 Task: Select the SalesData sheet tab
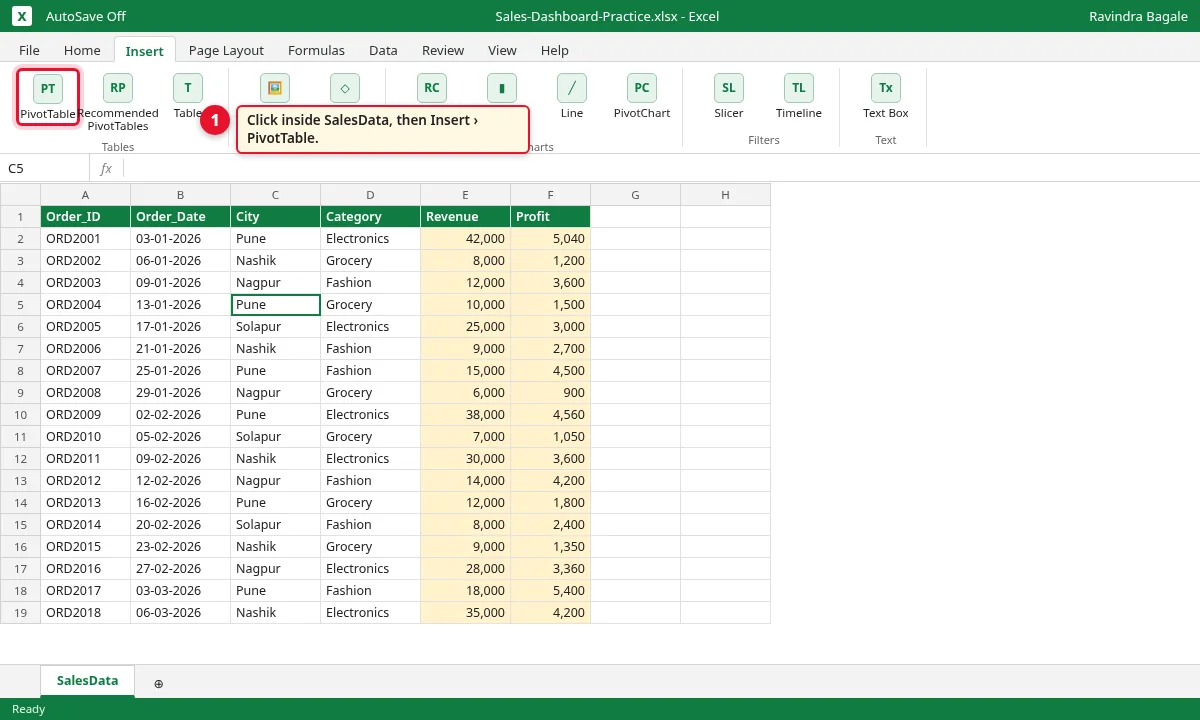click(x=87, y=681)
